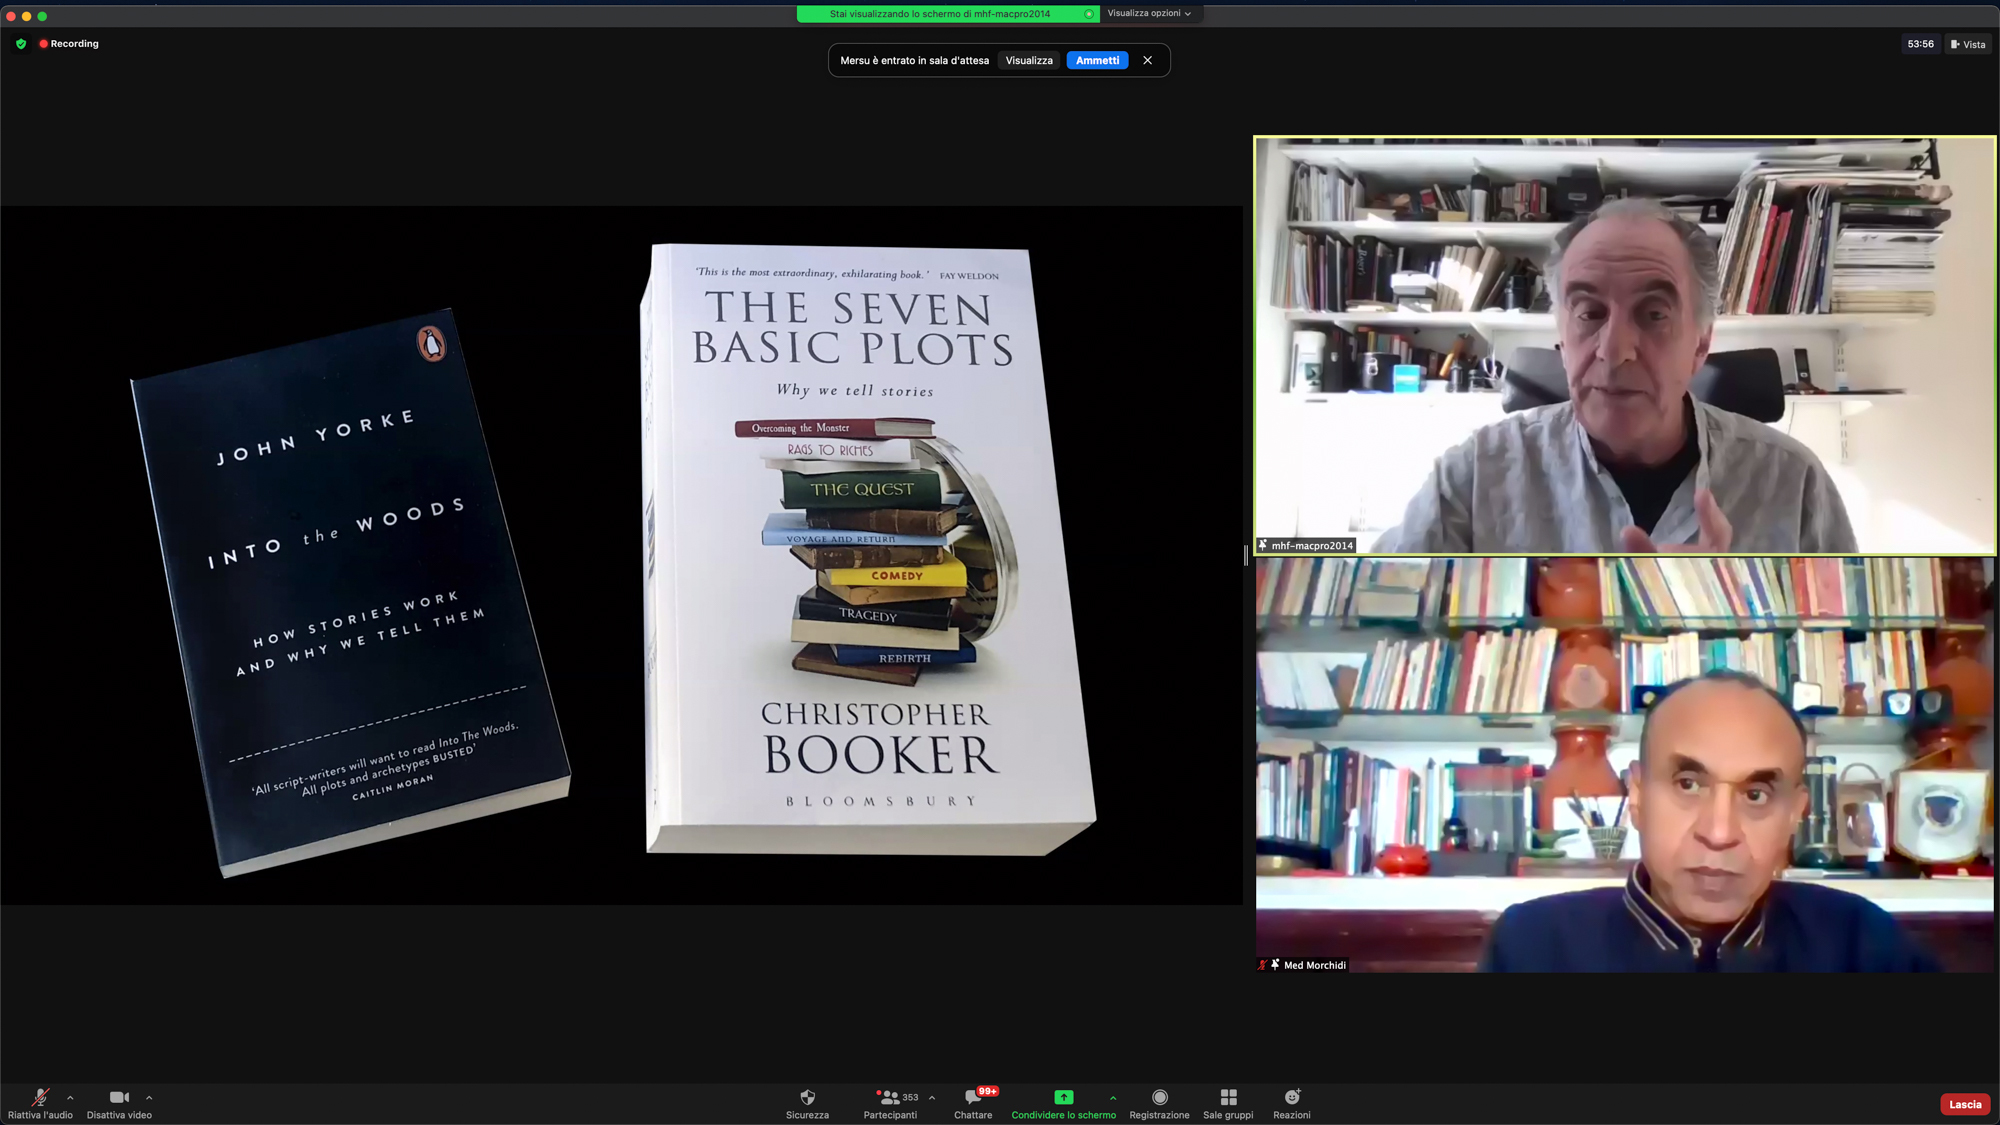The image size is (2000, 1125).
Task: Click the shared screen book slide
Action: 621,555
